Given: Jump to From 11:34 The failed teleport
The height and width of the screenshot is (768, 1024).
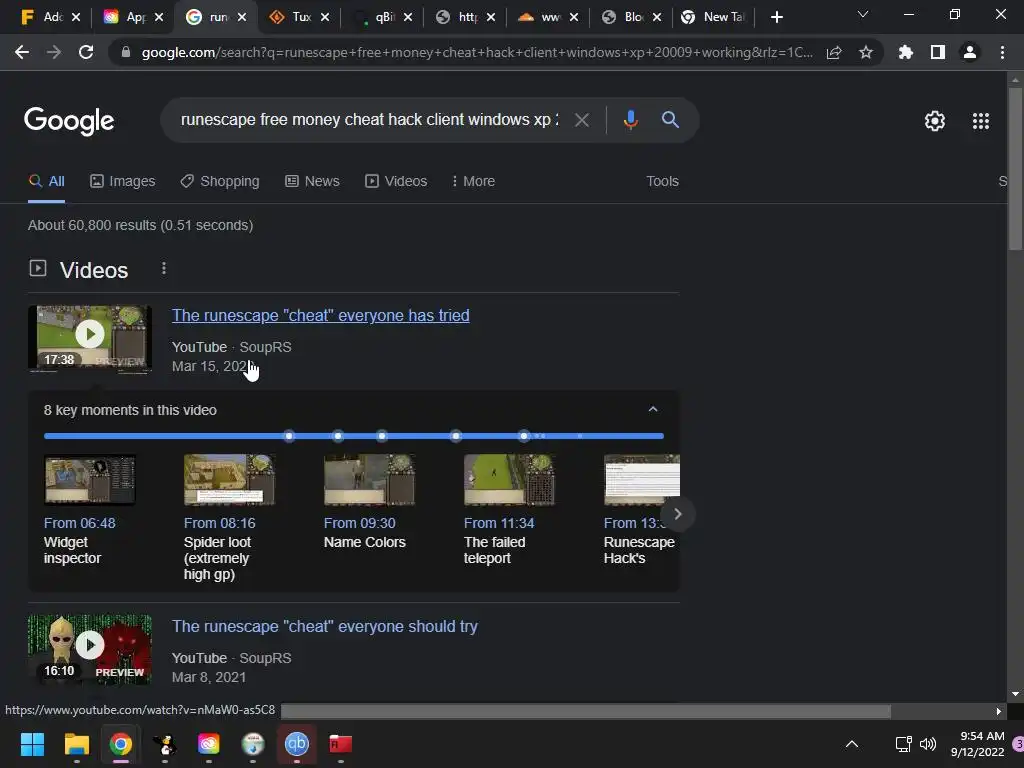Looking at the screenshot, I should pos(509,510).
